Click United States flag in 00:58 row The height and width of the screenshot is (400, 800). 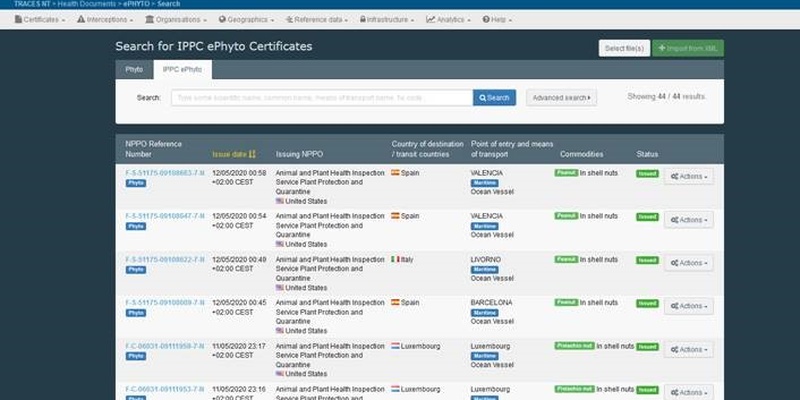280,201
